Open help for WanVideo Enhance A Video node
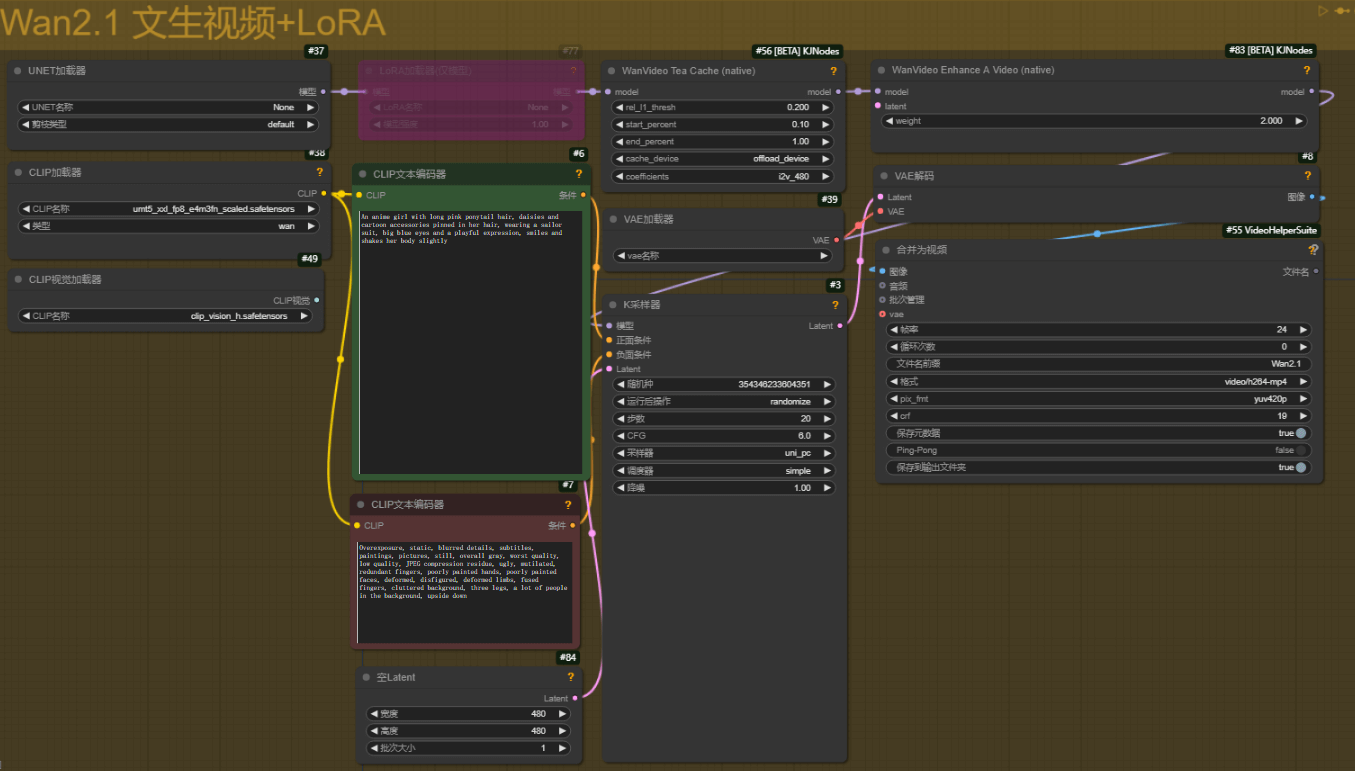Image resolution: width=1355 pixels, height=771 pixels. click(x=1306, y=70)
